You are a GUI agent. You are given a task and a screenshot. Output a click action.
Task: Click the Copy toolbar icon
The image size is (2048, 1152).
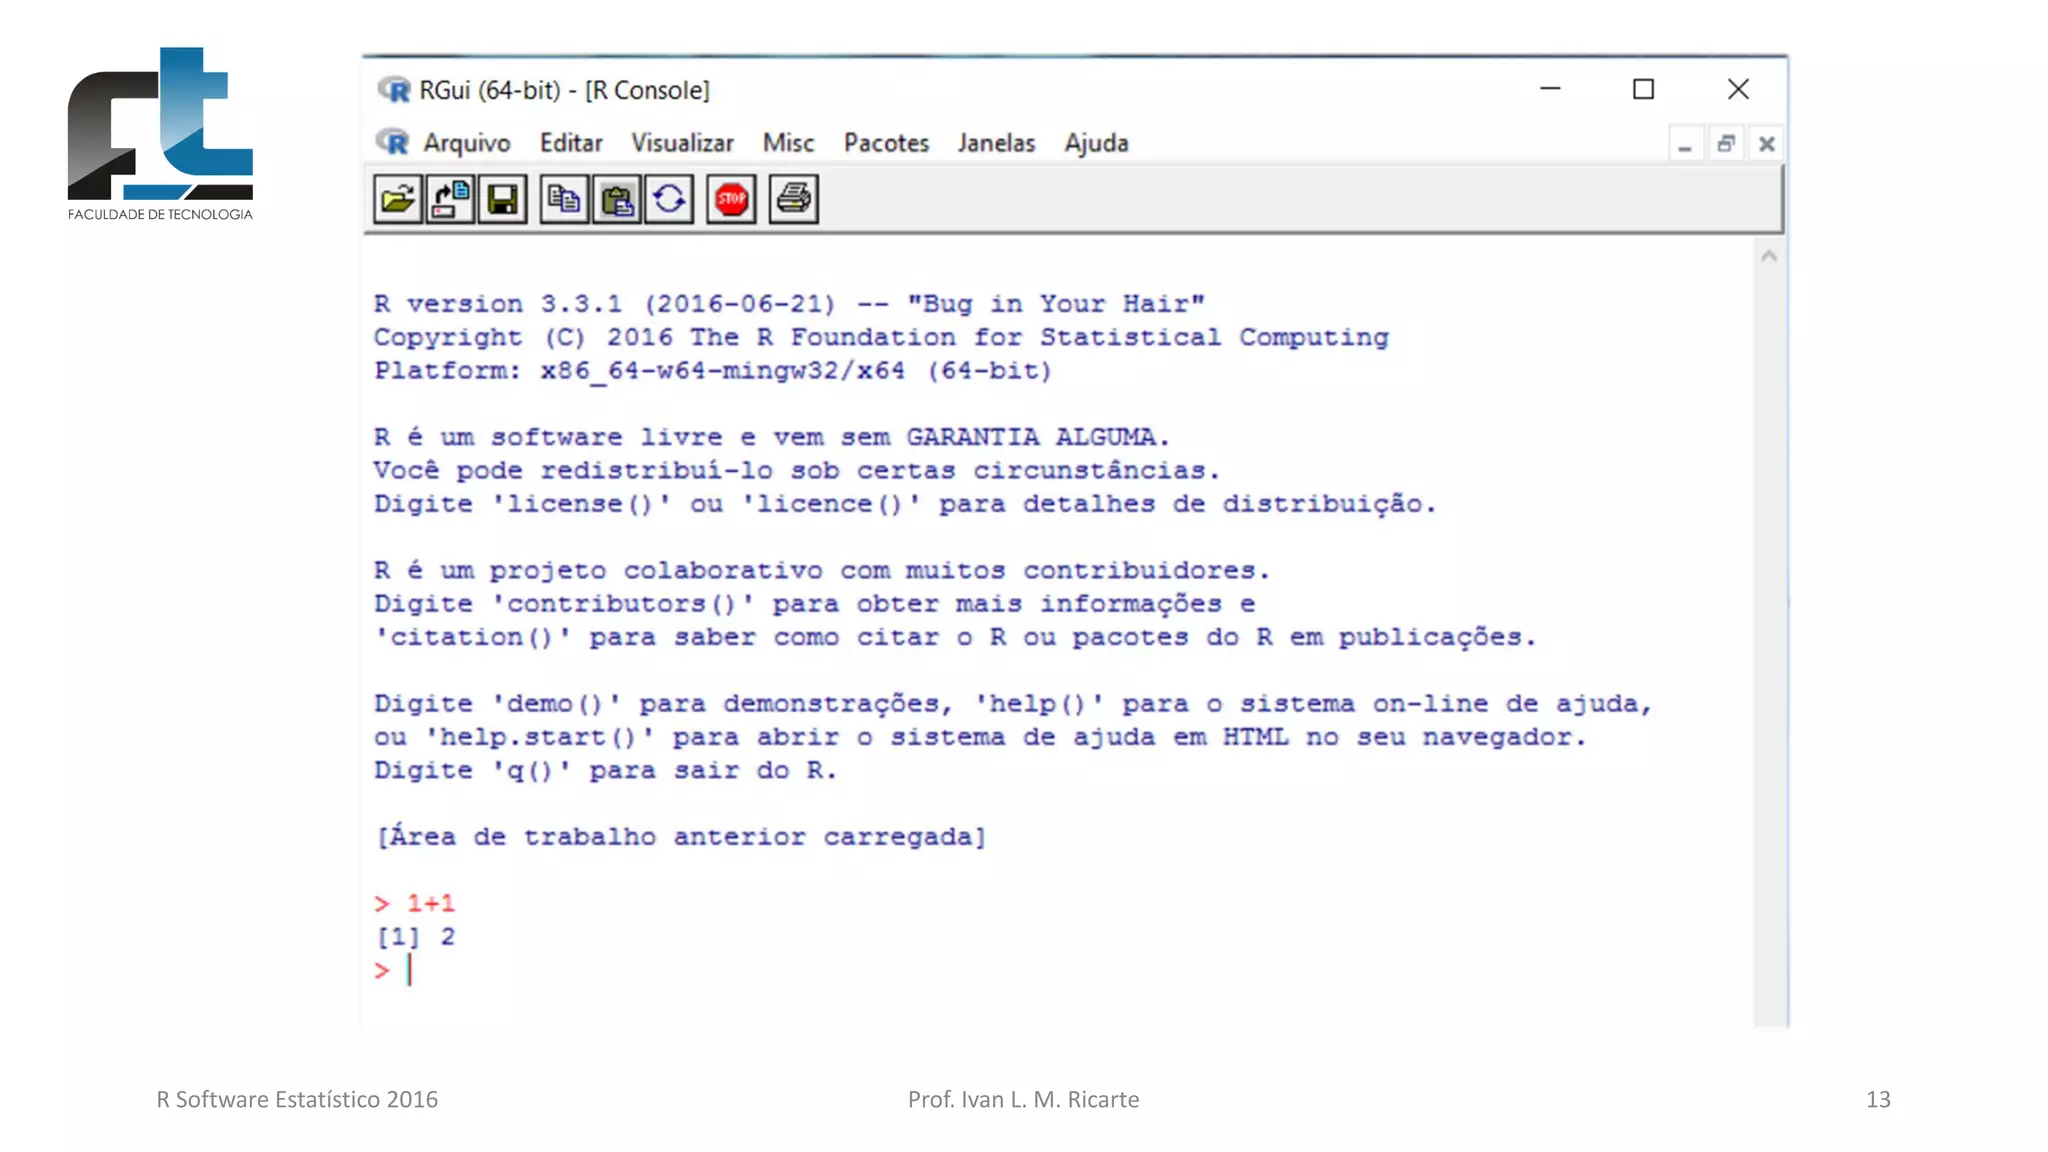click(x=564, y=200)
